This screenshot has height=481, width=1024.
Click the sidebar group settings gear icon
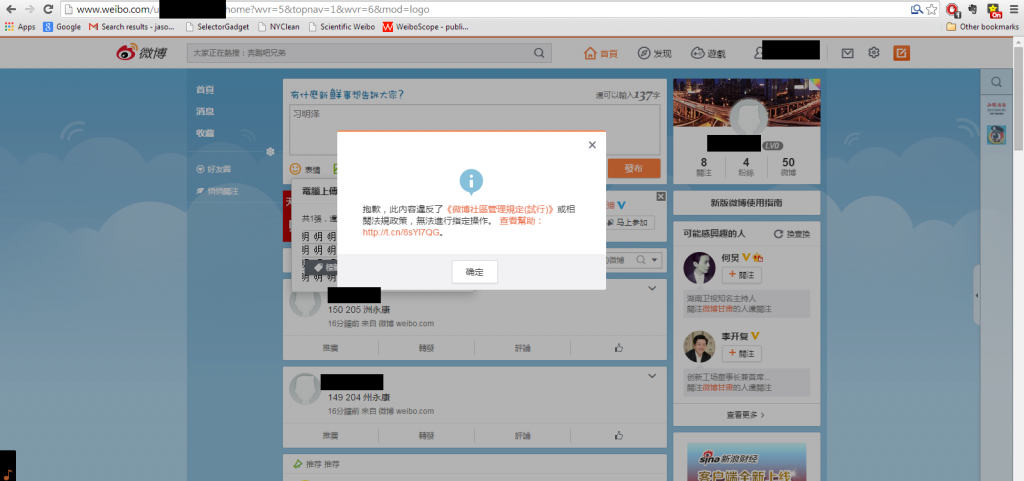269,152
